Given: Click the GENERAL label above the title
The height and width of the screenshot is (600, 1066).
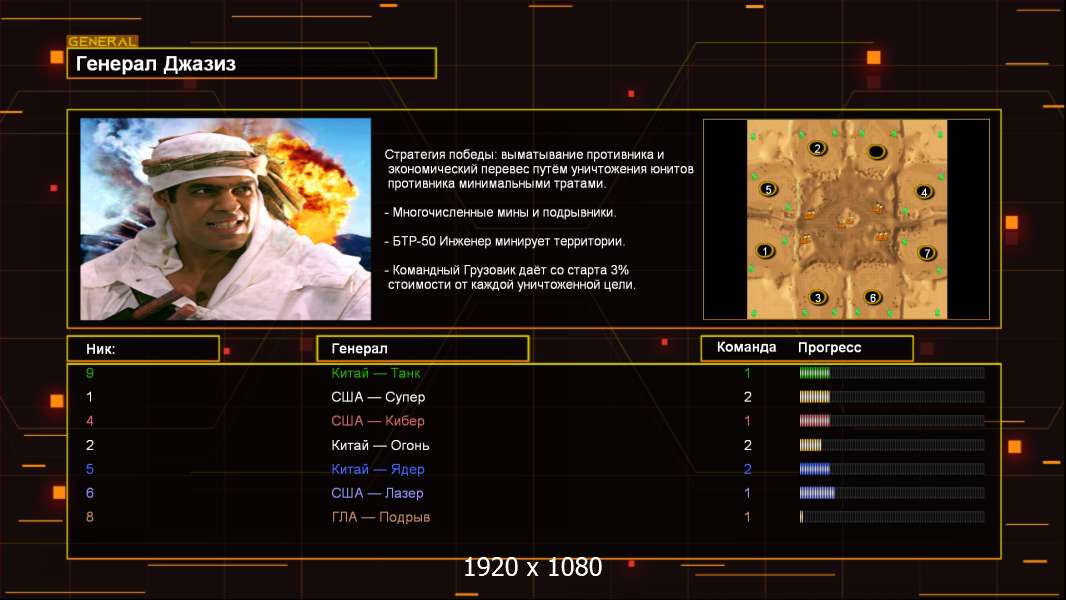Looking at the screenshot, I should coord(103,41).
